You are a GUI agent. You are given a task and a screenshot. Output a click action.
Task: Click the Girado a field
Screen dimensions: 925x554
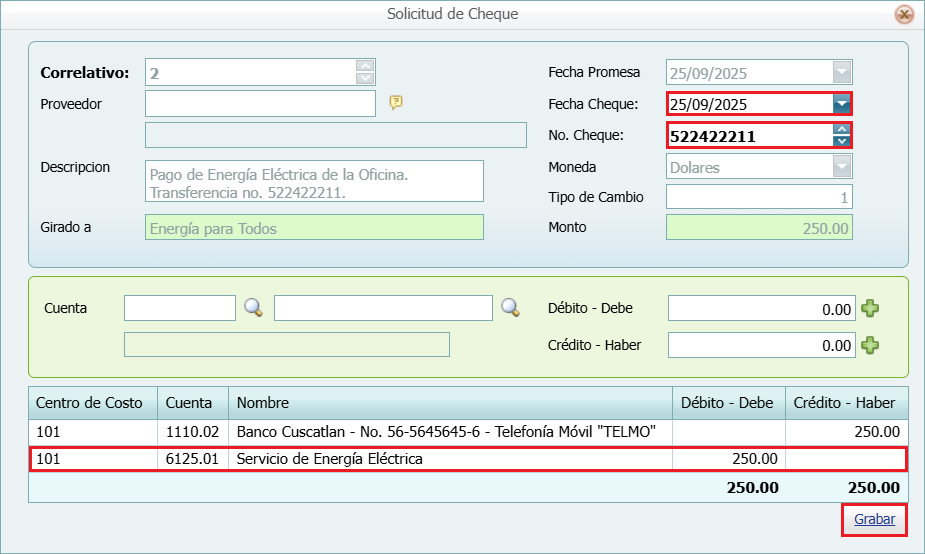[x=314, y=227]
